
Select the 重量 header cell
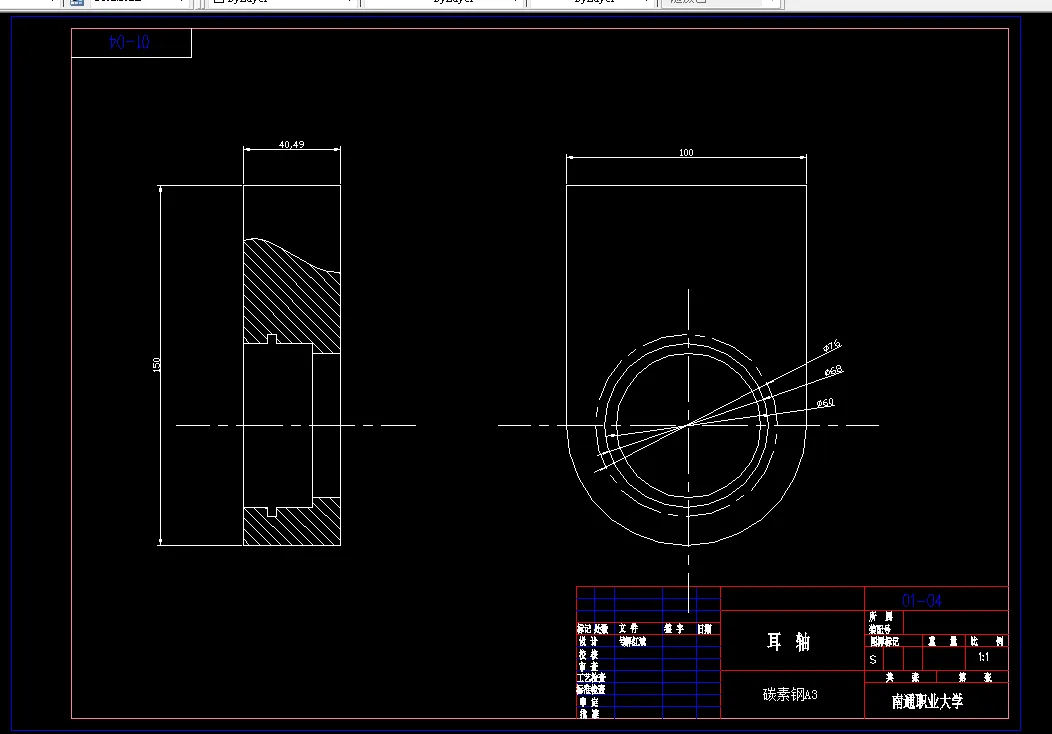[943, 641]
